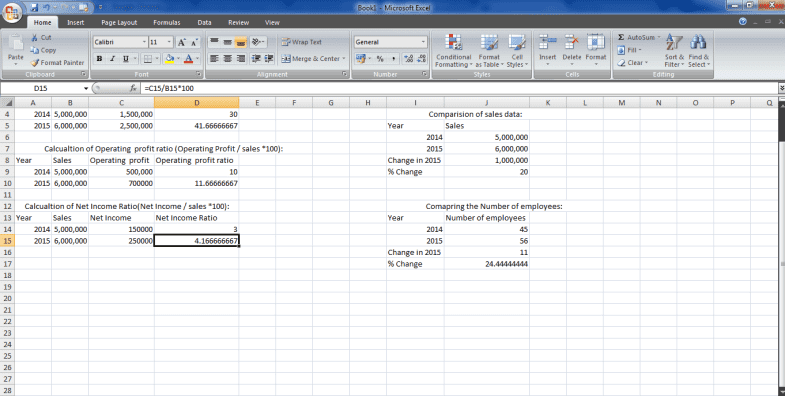The image size is (785, 396).
Task: Open the Office Button menu
Action: click(x=12, y=13)
